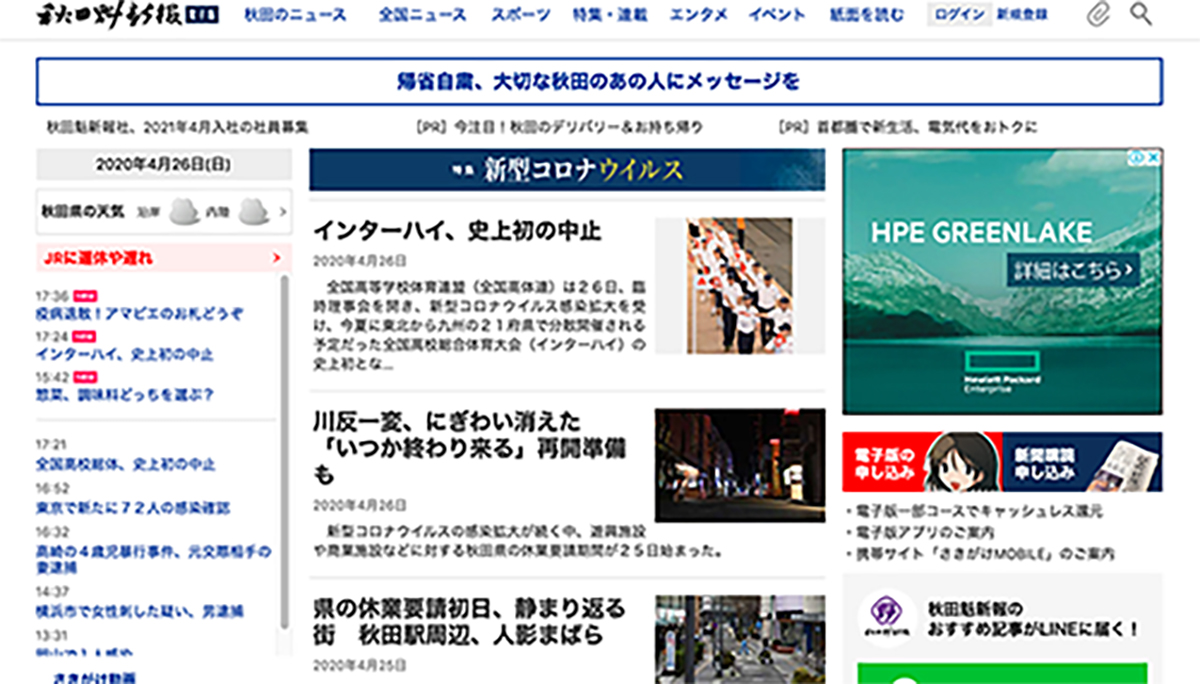This screenshot has width=1200, height=684.
Task: Select the エンタメ navigation item
Action: tap(698, 15)
